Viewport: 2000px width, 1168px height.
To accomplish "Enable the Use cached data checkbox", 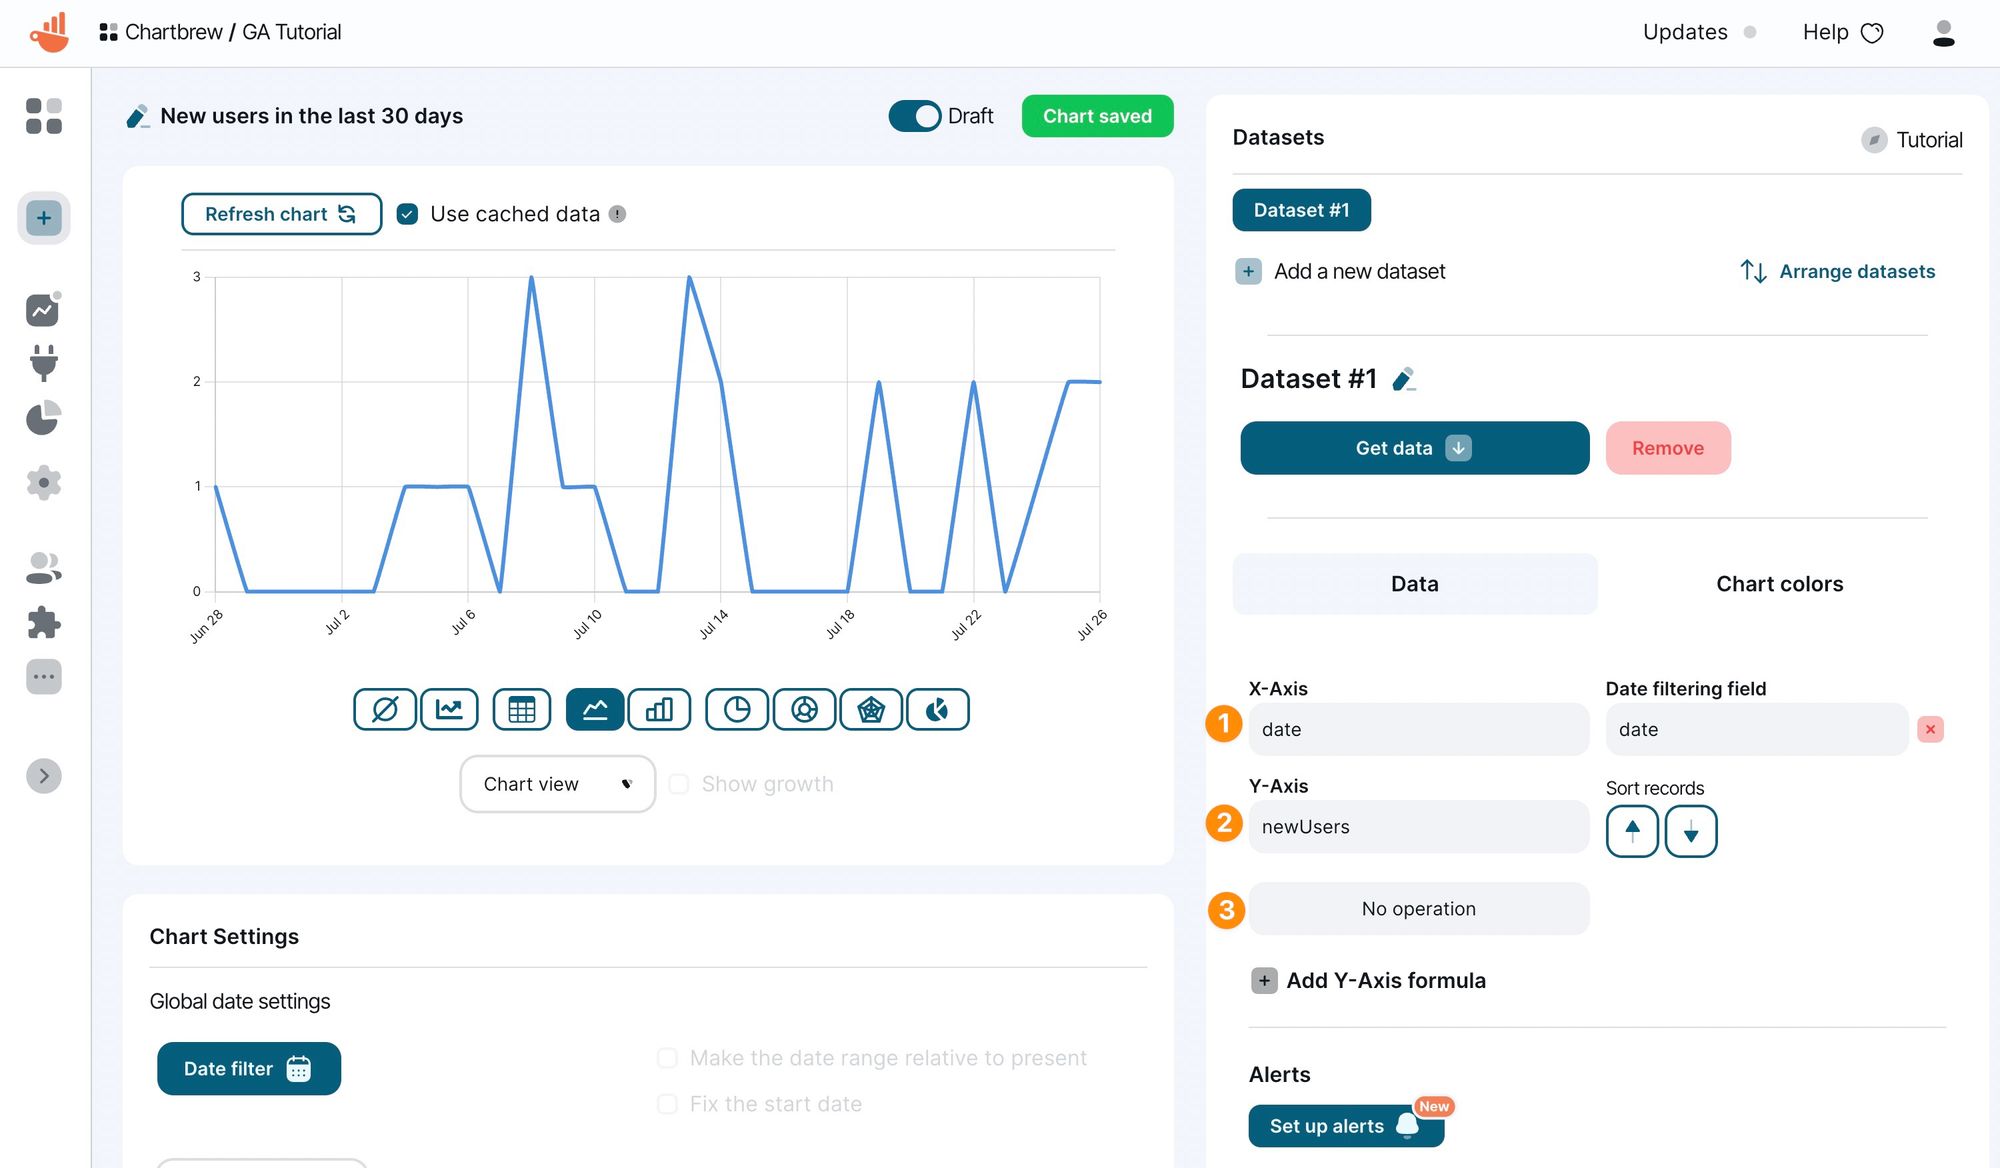I will tap(407, 214).
